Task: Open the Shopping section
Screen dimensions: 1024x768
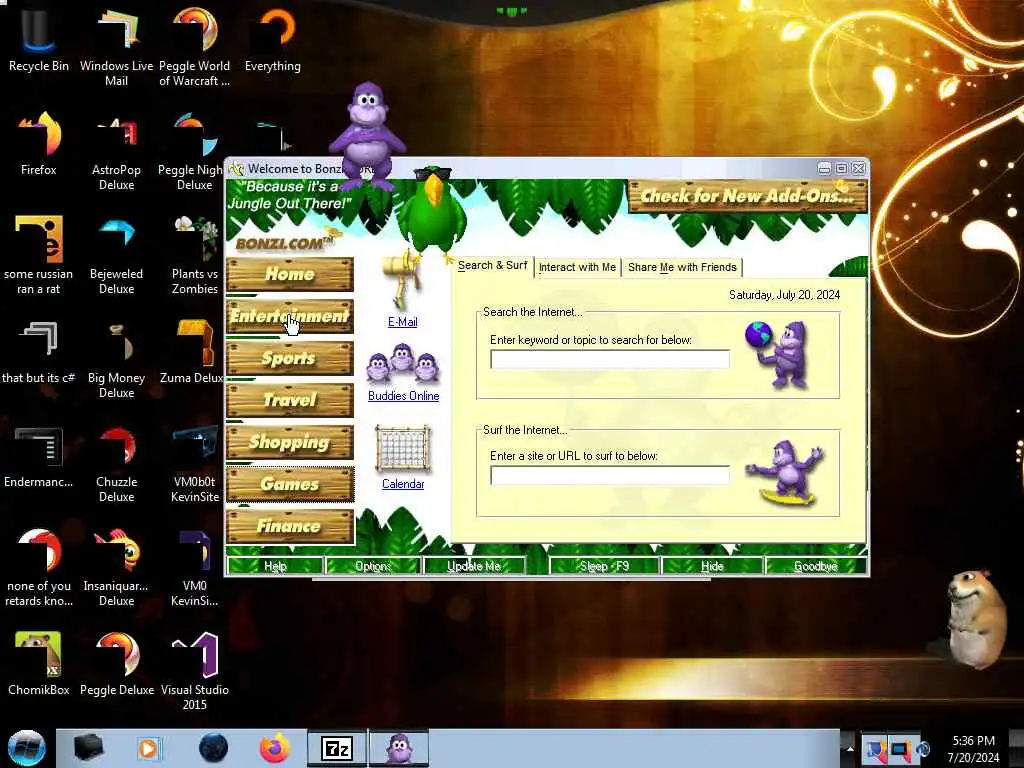Action: coord(290,442)
